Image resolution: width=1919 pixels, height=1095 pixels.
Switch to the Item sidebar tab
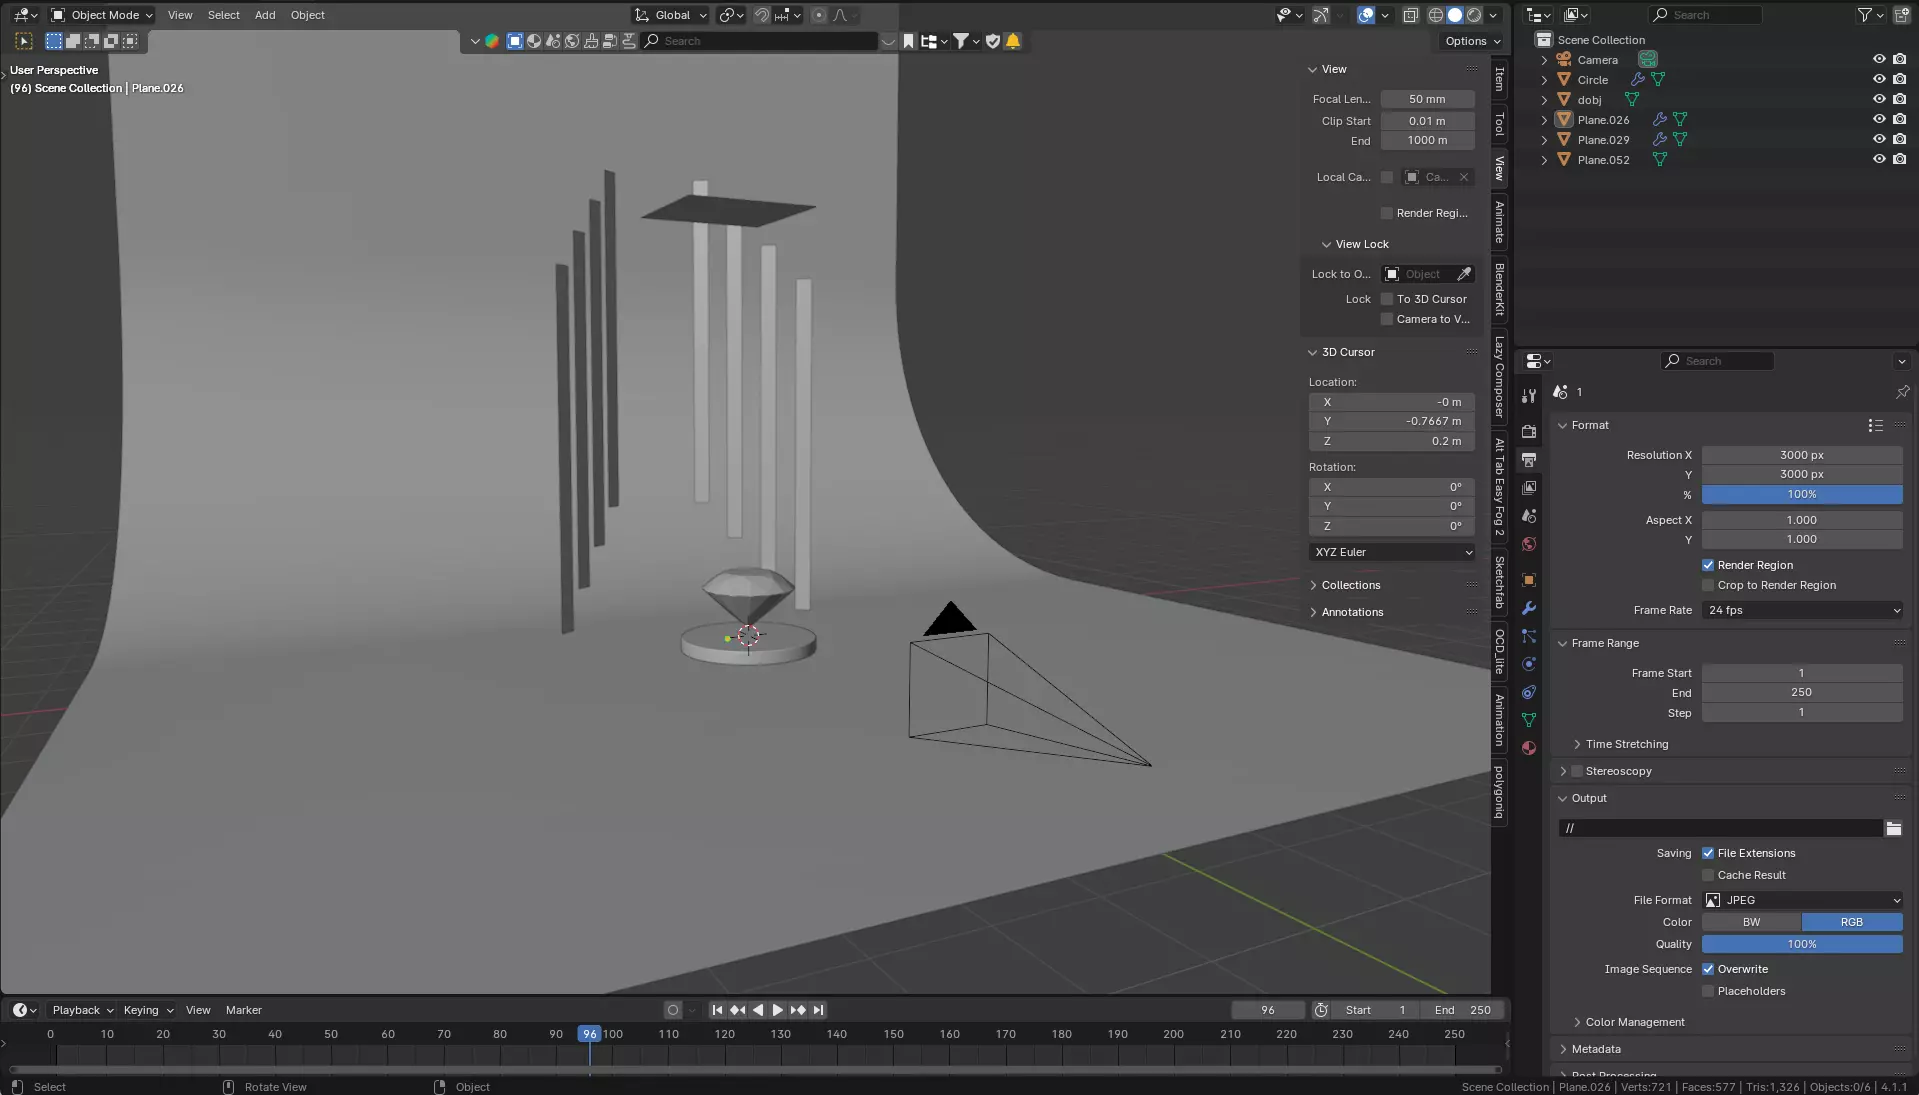pyautogui.click(x=1499, y=79)
